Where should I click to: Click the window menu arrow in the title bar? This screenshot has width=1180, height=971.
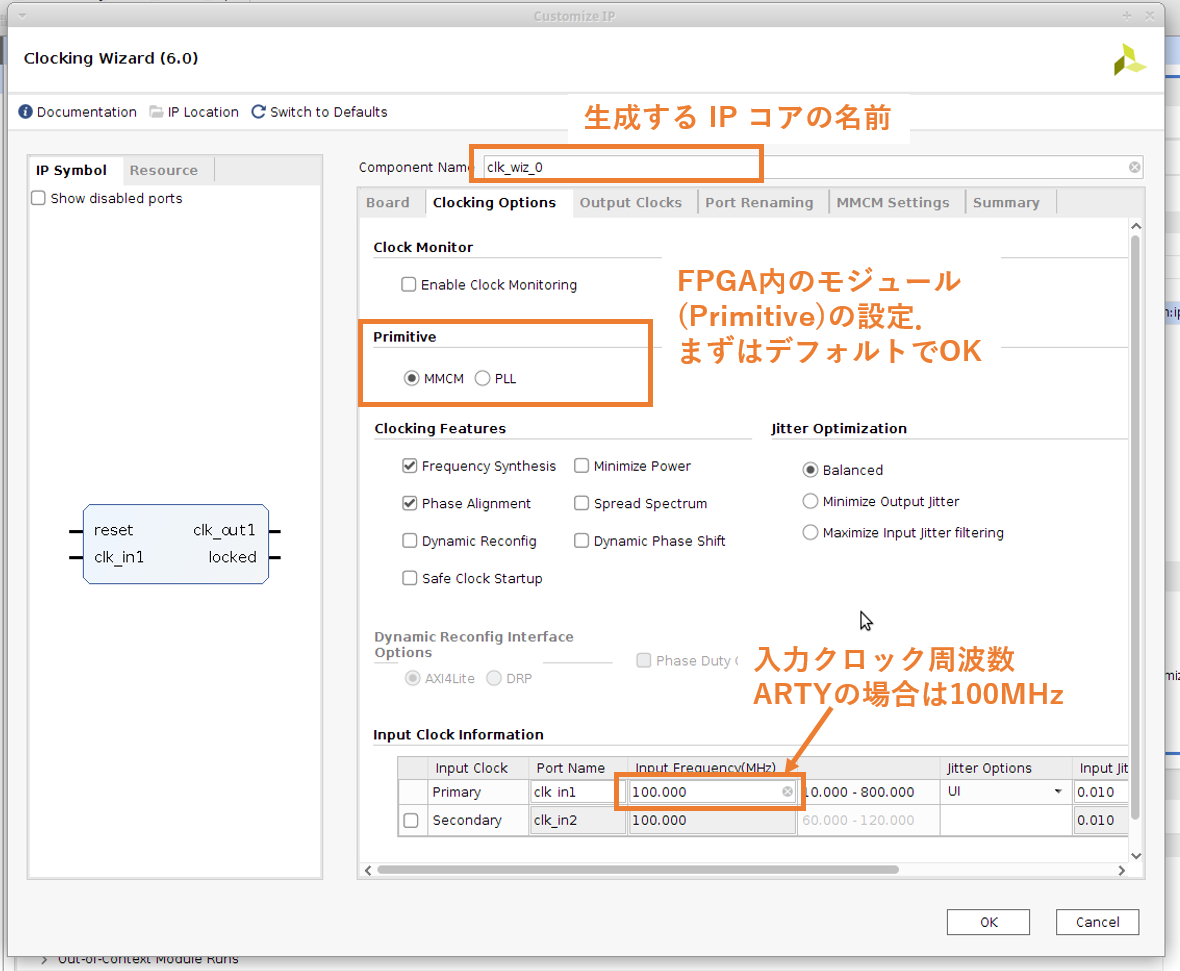coord(22,15)
